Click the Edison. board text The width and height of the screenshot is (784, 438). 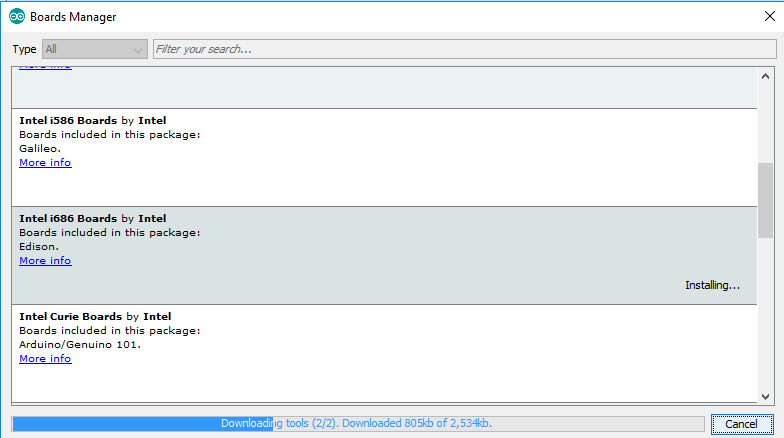click(x=39, y=246)
